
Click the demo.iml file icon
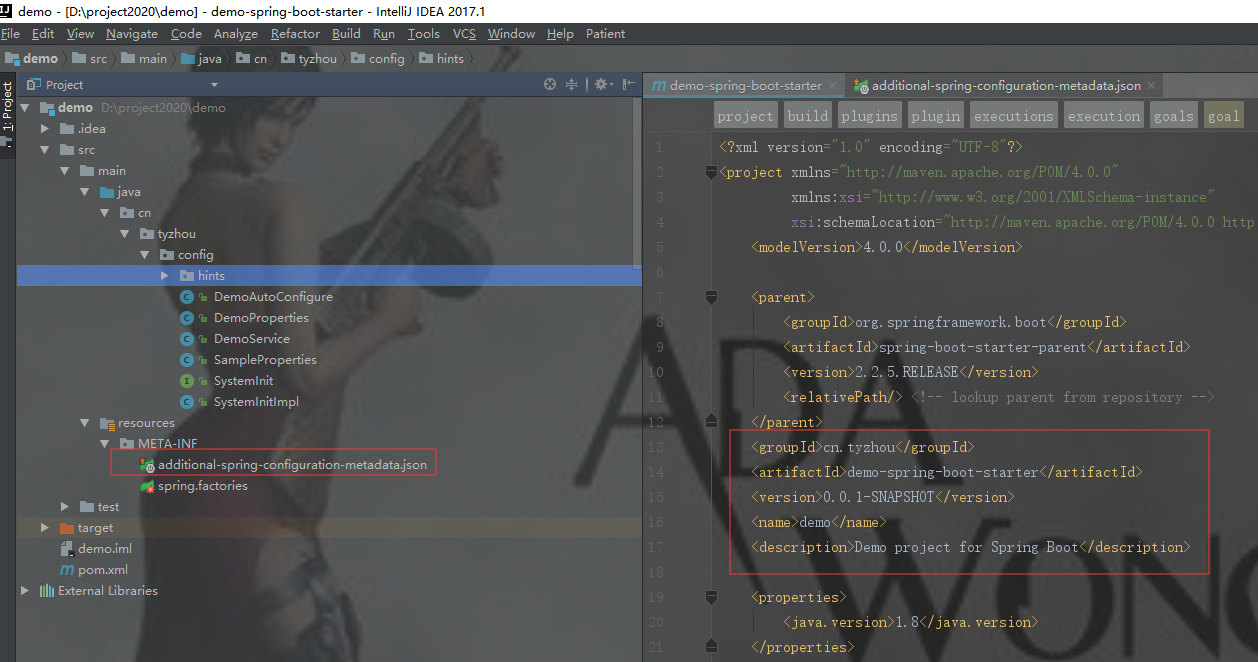[67, 549]
